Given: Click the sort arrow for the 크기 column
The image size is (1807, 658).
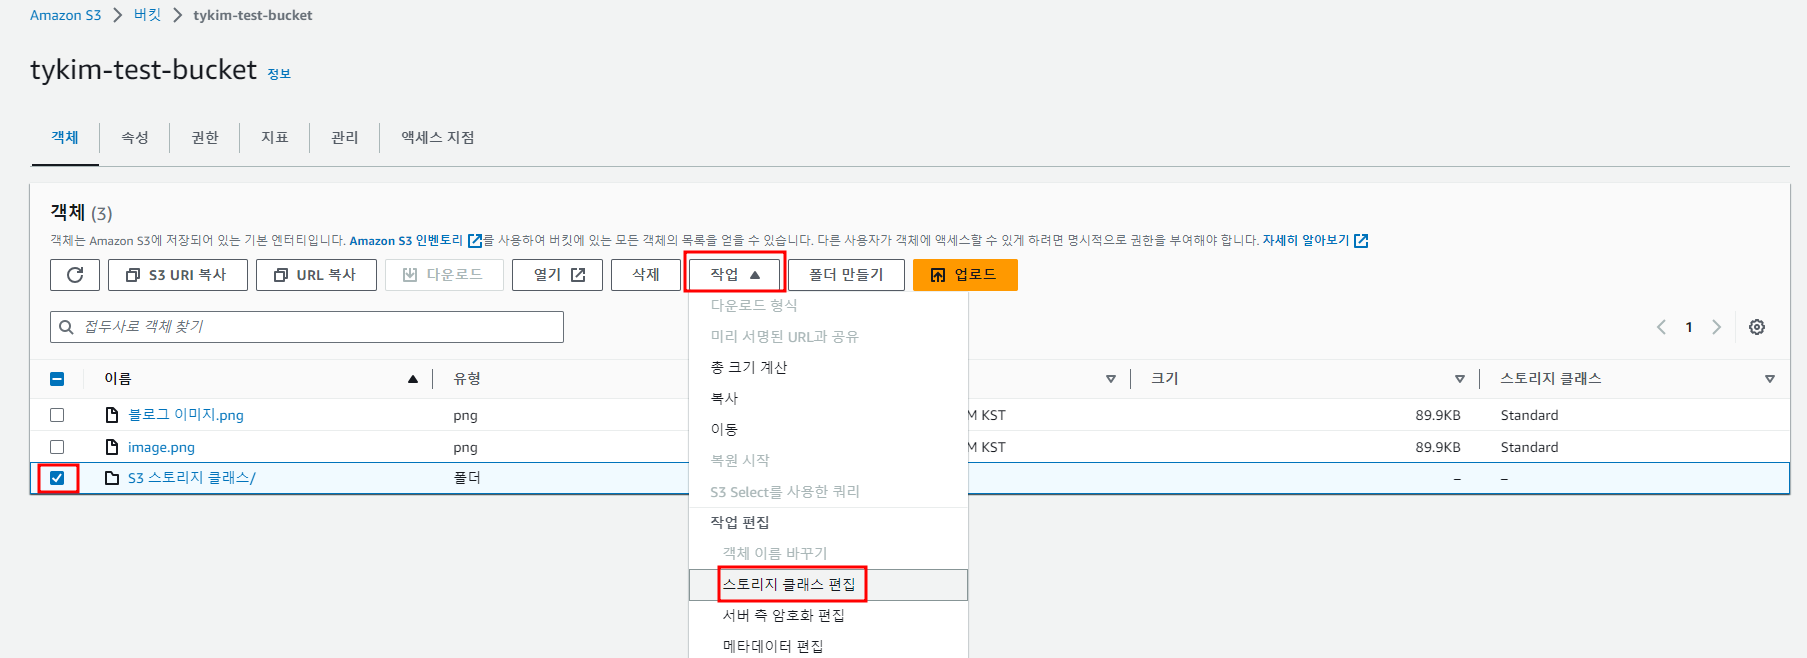Looking at the screenshot, I should tap(1460, 379).
